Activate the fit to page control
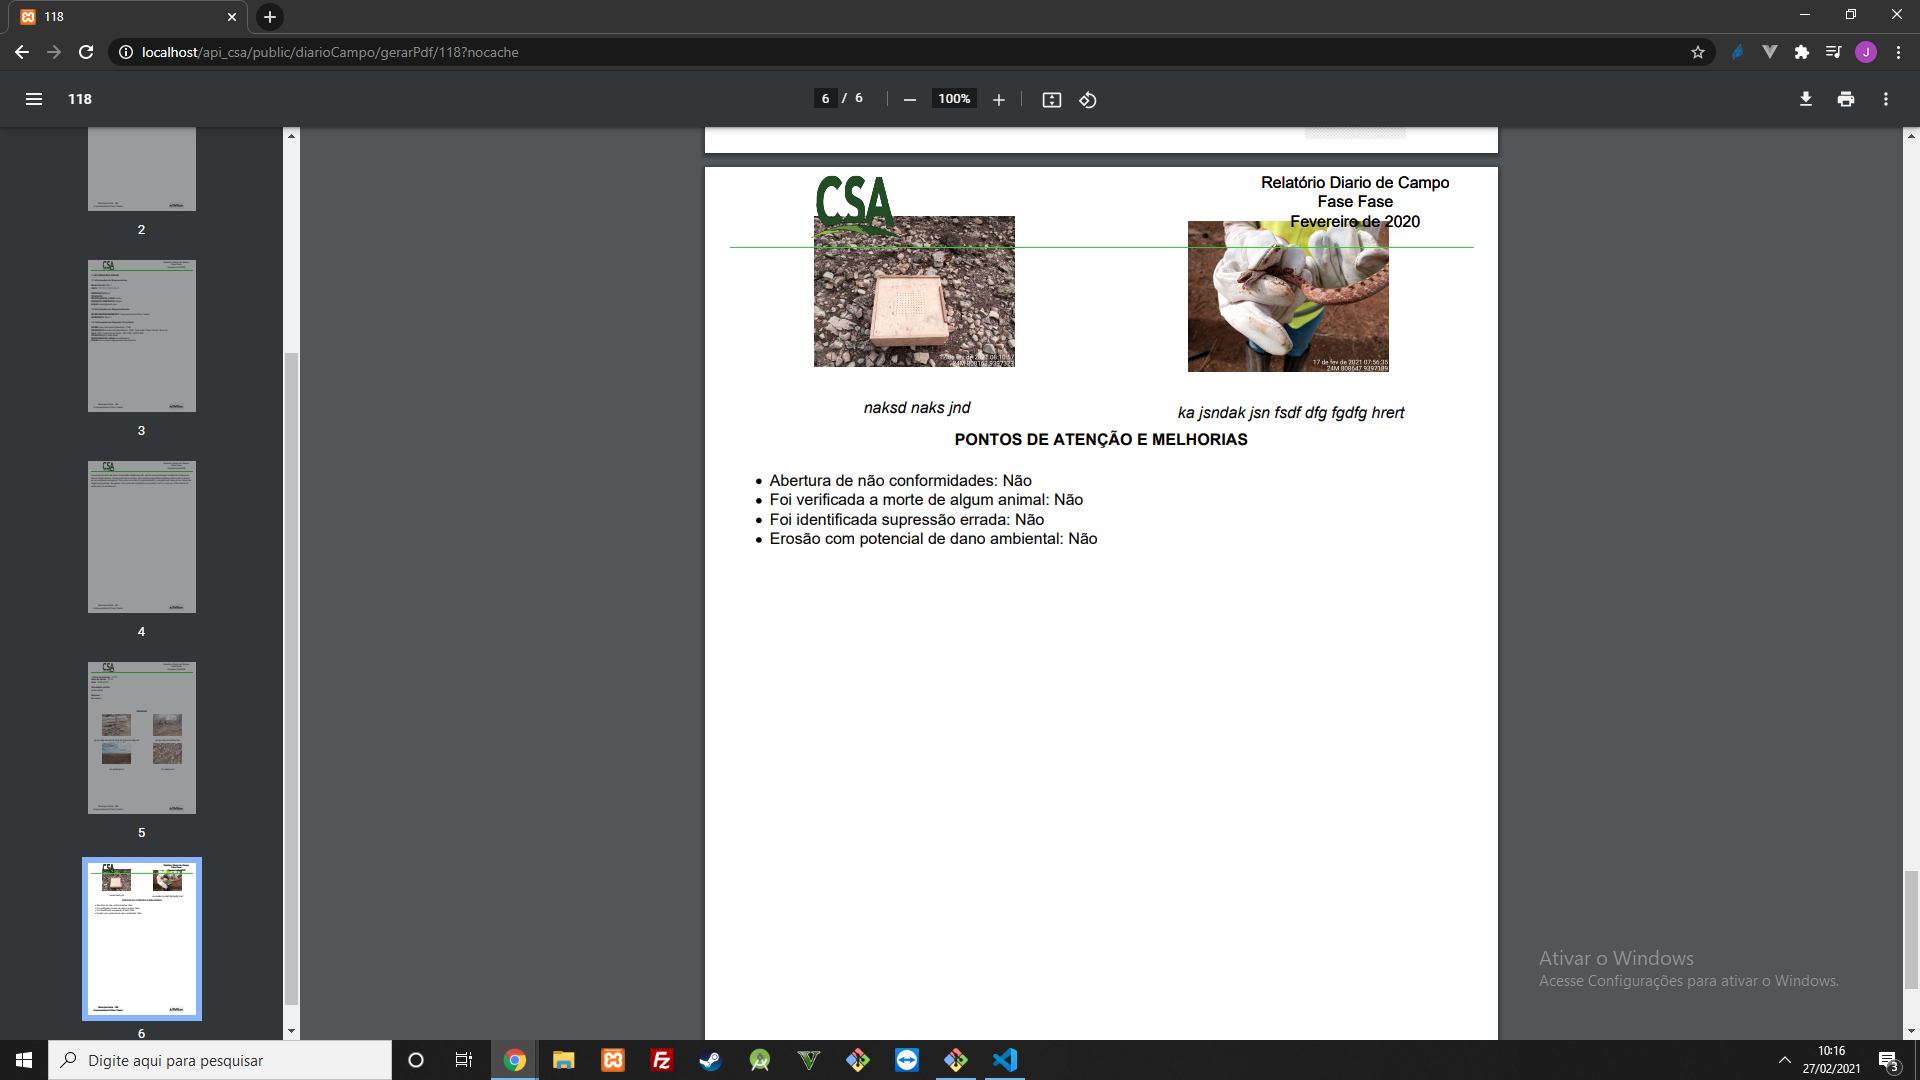The image size is (1920, 1080). tap(1051, 99)
